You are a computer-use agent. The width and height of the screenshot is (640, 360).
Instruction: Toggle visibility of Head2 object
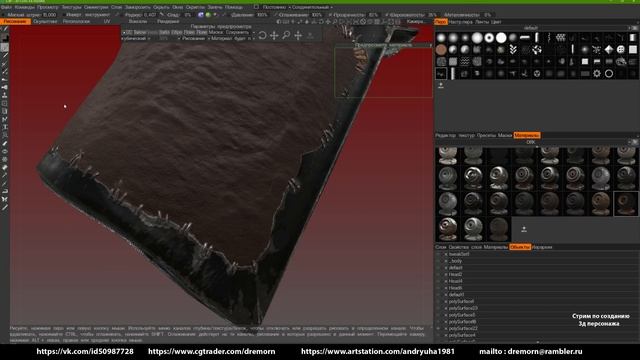439,274
